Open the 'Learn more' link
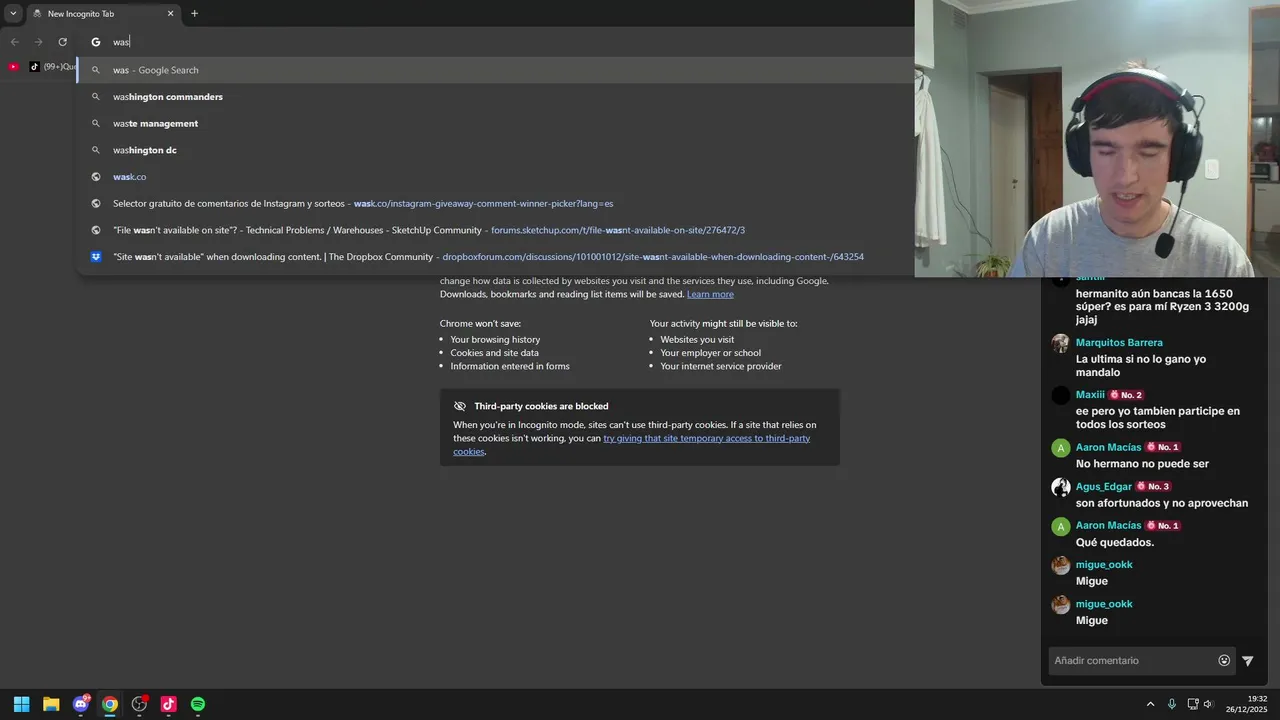Image resolution: width=1280 pixels, height=720 pixels. pyautogui.click(x=710, y=294)
